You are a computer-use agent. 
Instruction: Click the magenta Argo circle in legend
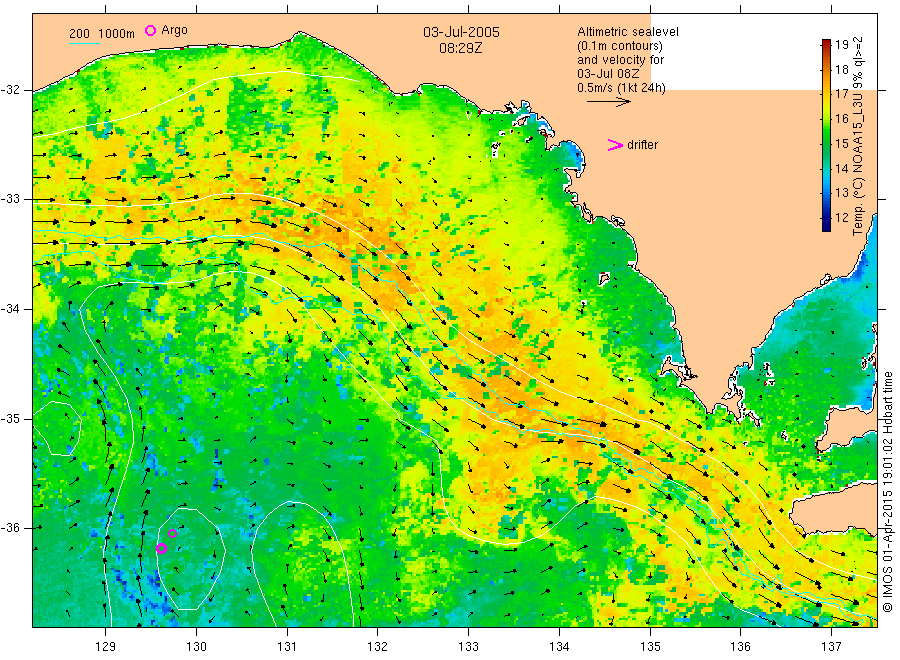pos(150,30)
